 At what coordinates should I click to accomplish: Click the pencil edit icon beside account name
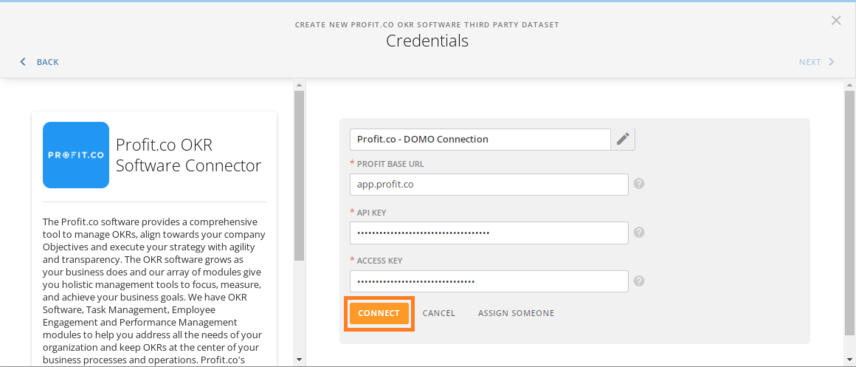623,139
